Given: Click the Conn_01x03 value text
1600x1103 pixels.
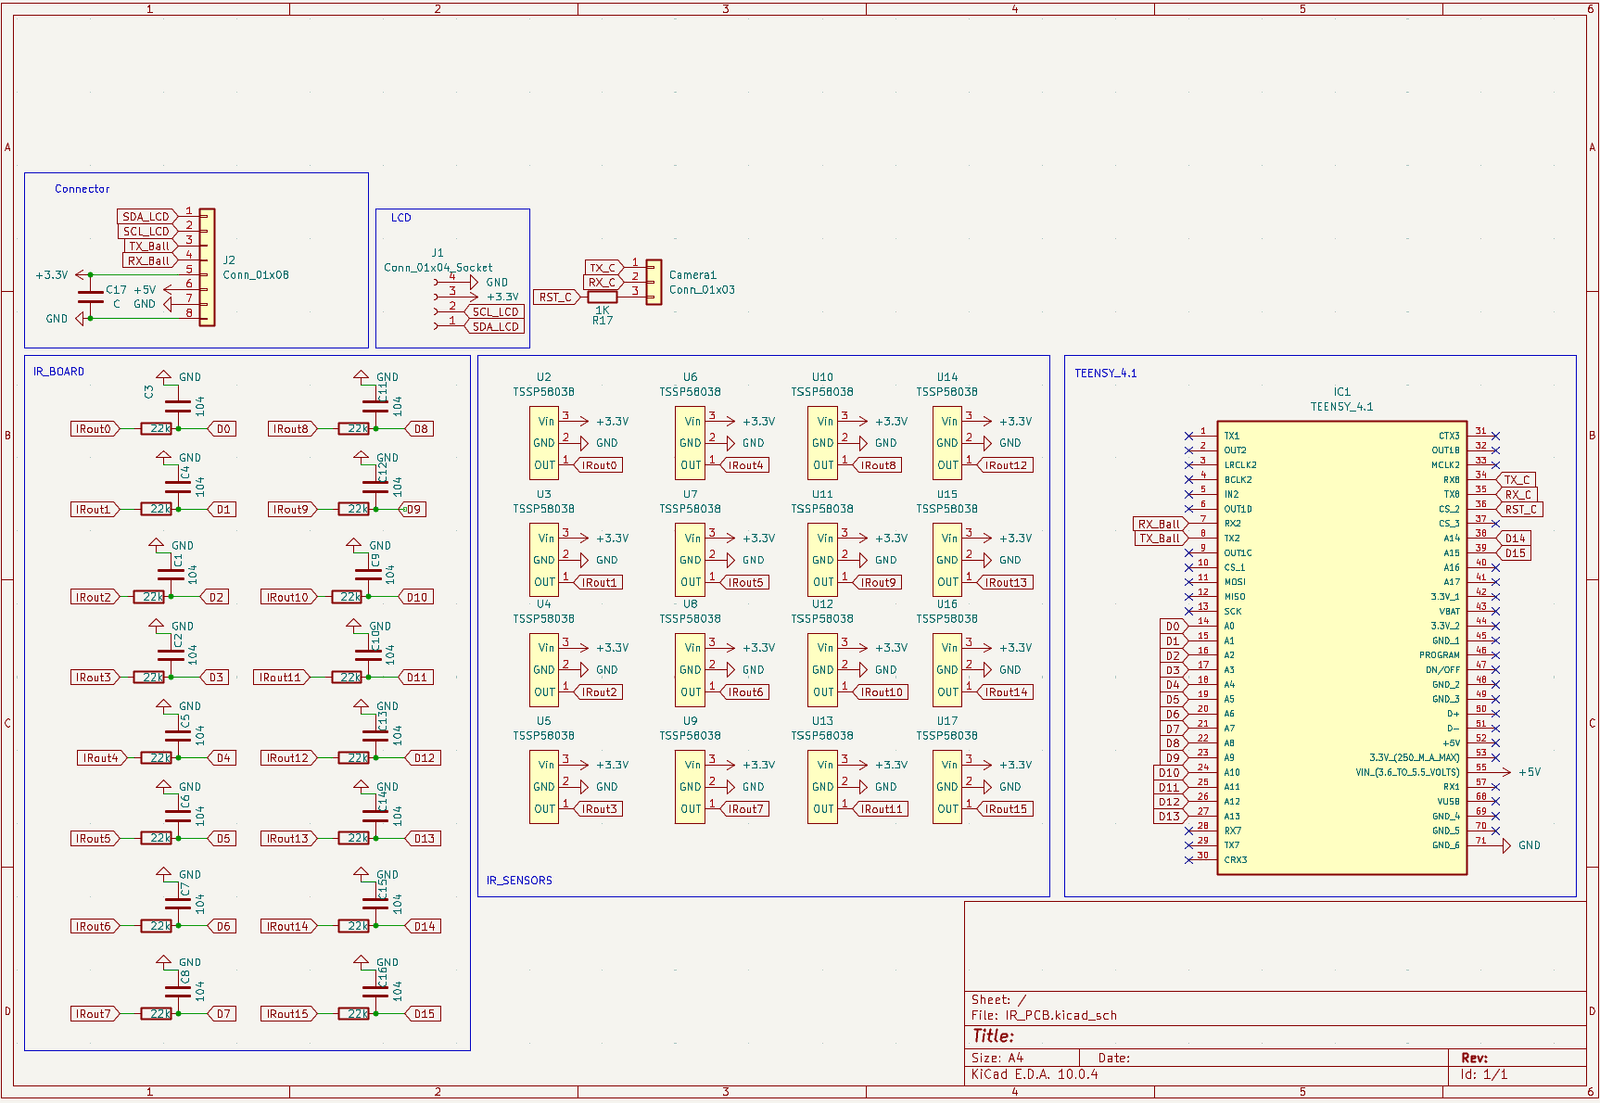Looking at the screenshot, I should (x=702, y=290).
